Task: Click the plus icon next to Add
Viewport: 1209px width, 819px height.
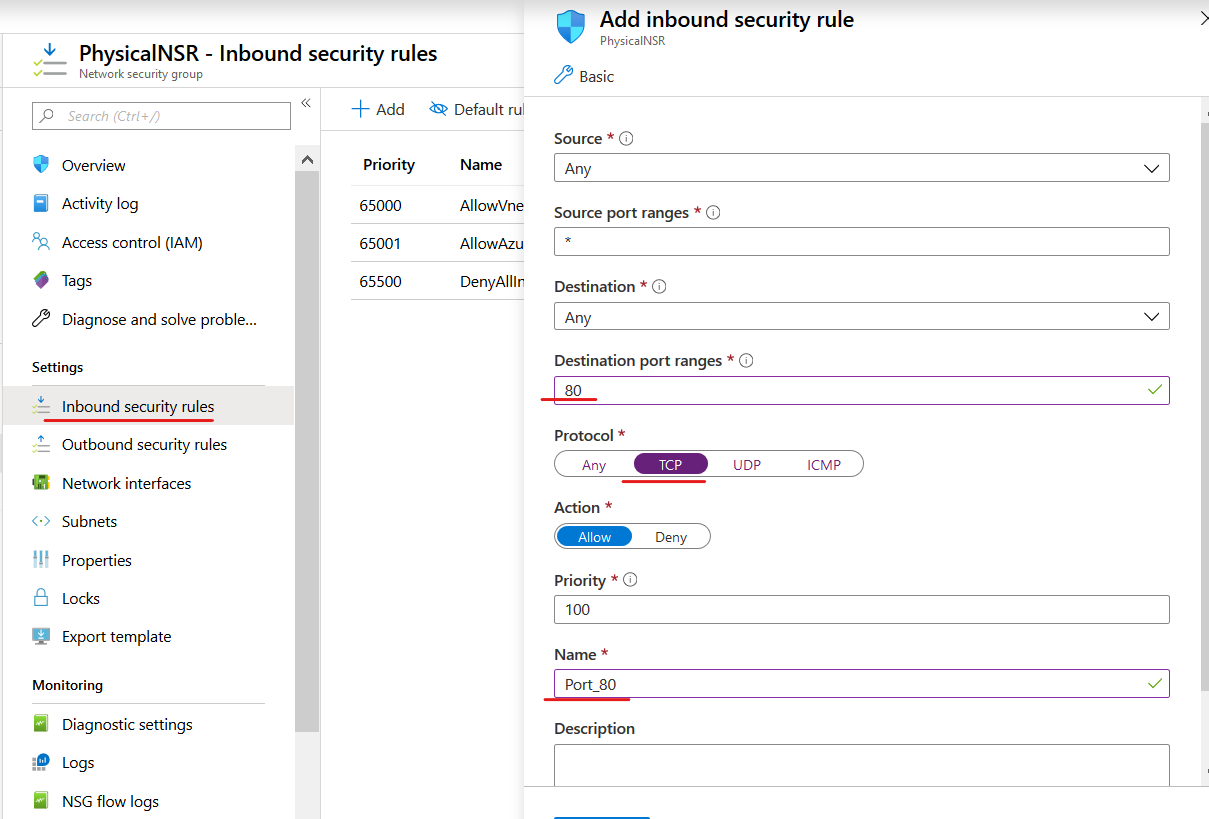Action: (361, 109)
